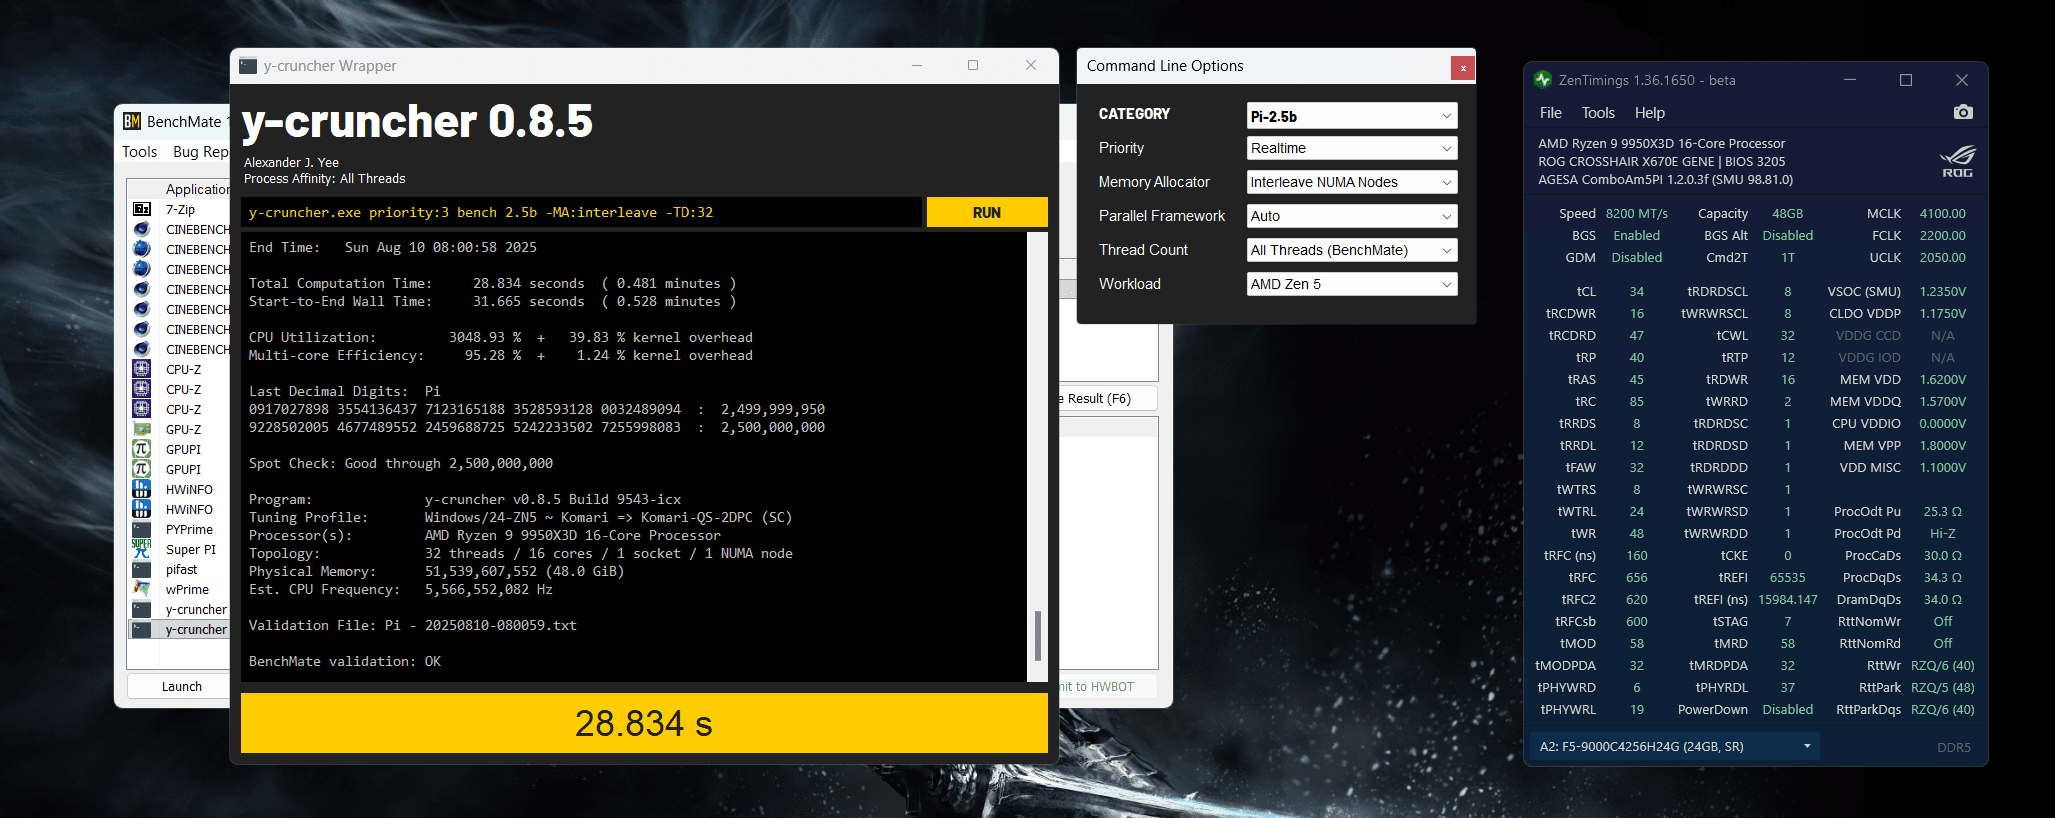The height and width of the screenshot is (818, 2055).
Task: Click the wPrime icon in BenchMate's list
Action: coord(142,589)
